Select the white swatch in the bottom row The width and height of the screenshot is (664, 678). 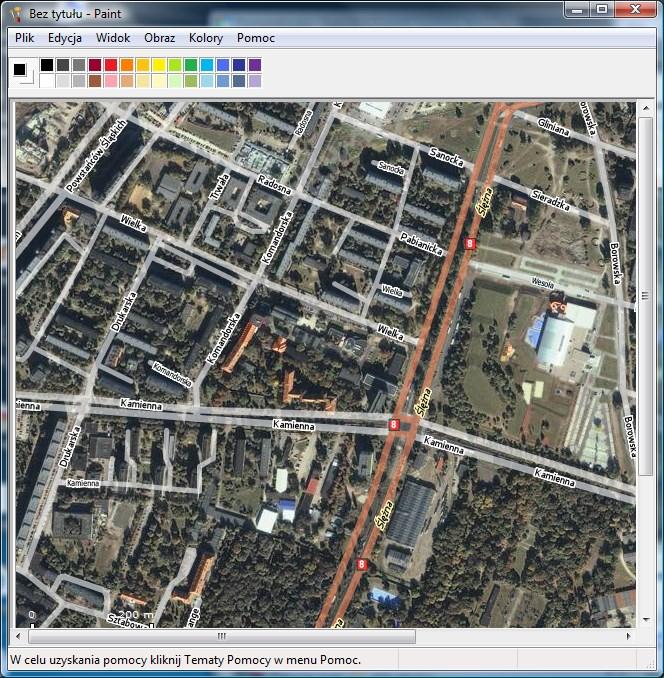(47, 80)
